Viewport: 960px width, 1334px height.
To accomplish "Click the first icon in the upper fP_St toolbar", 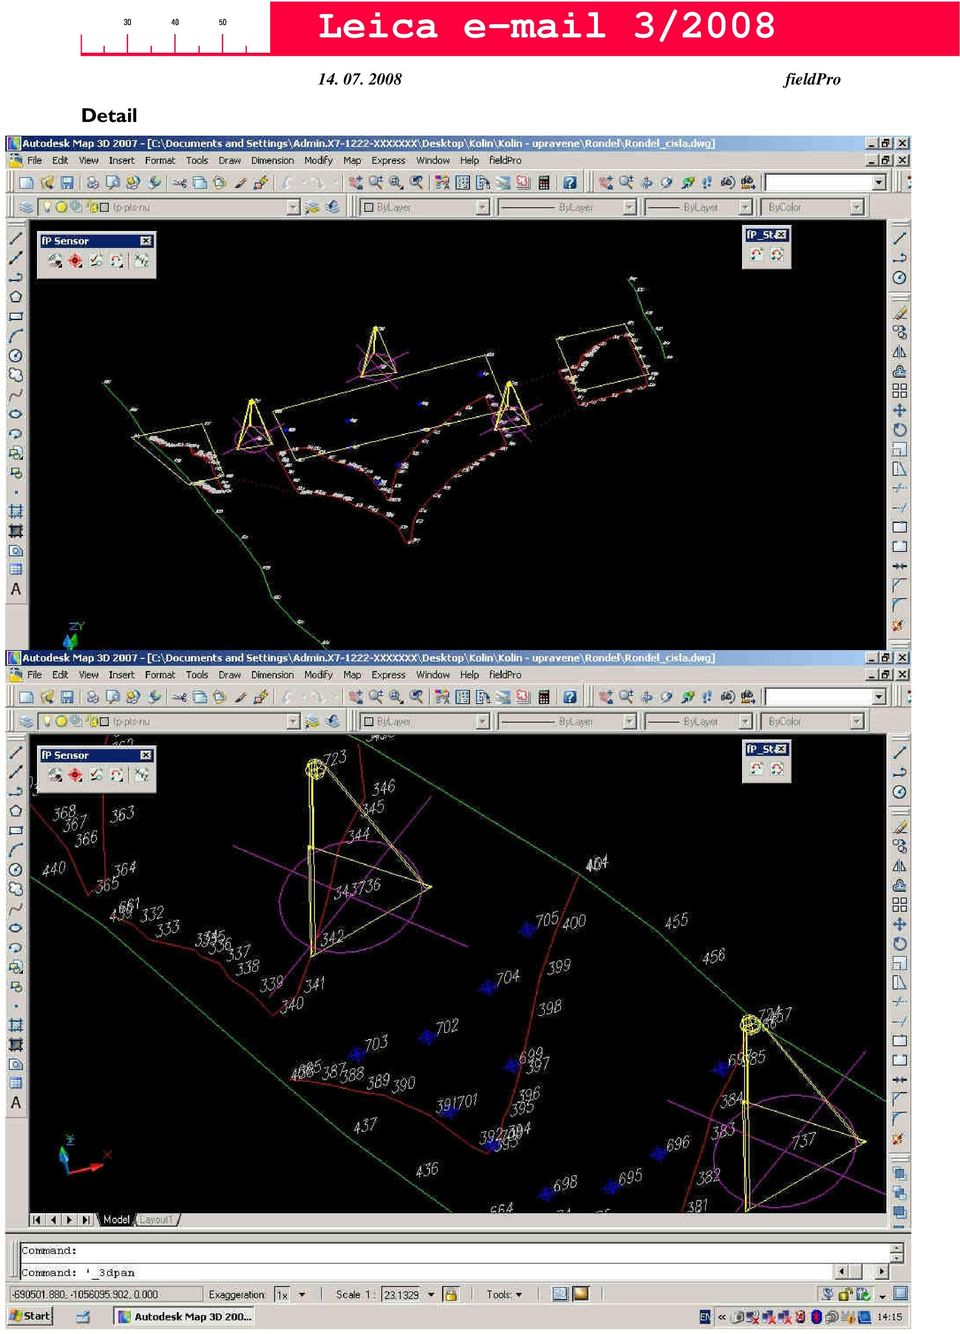I will coord(757,254).
